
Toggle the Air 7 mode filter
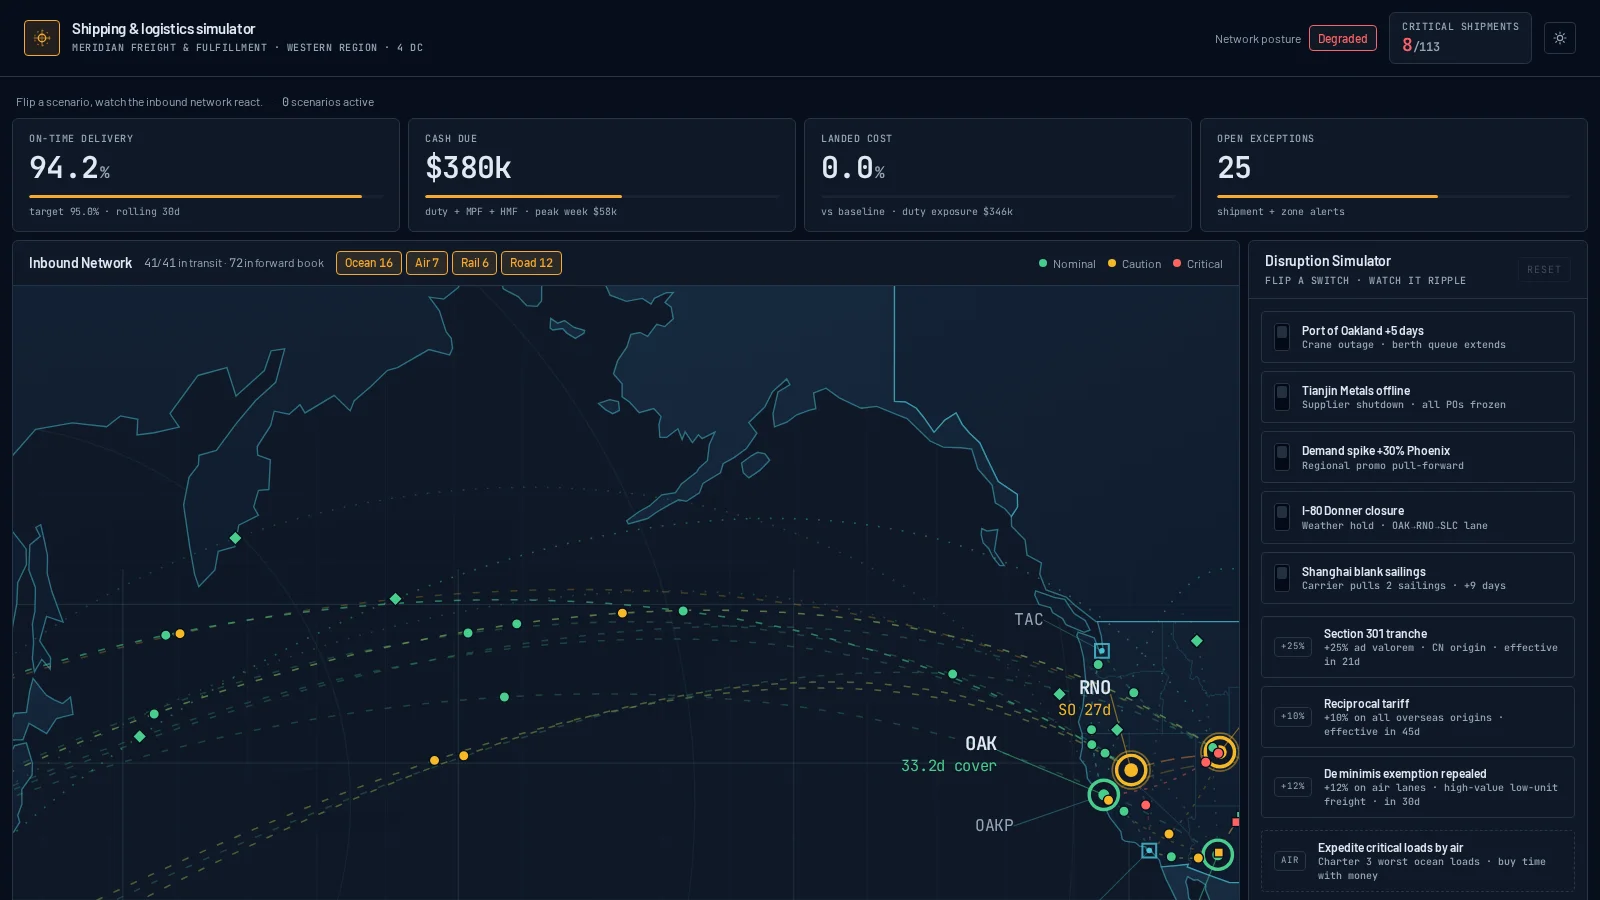[x=427, y=263]
